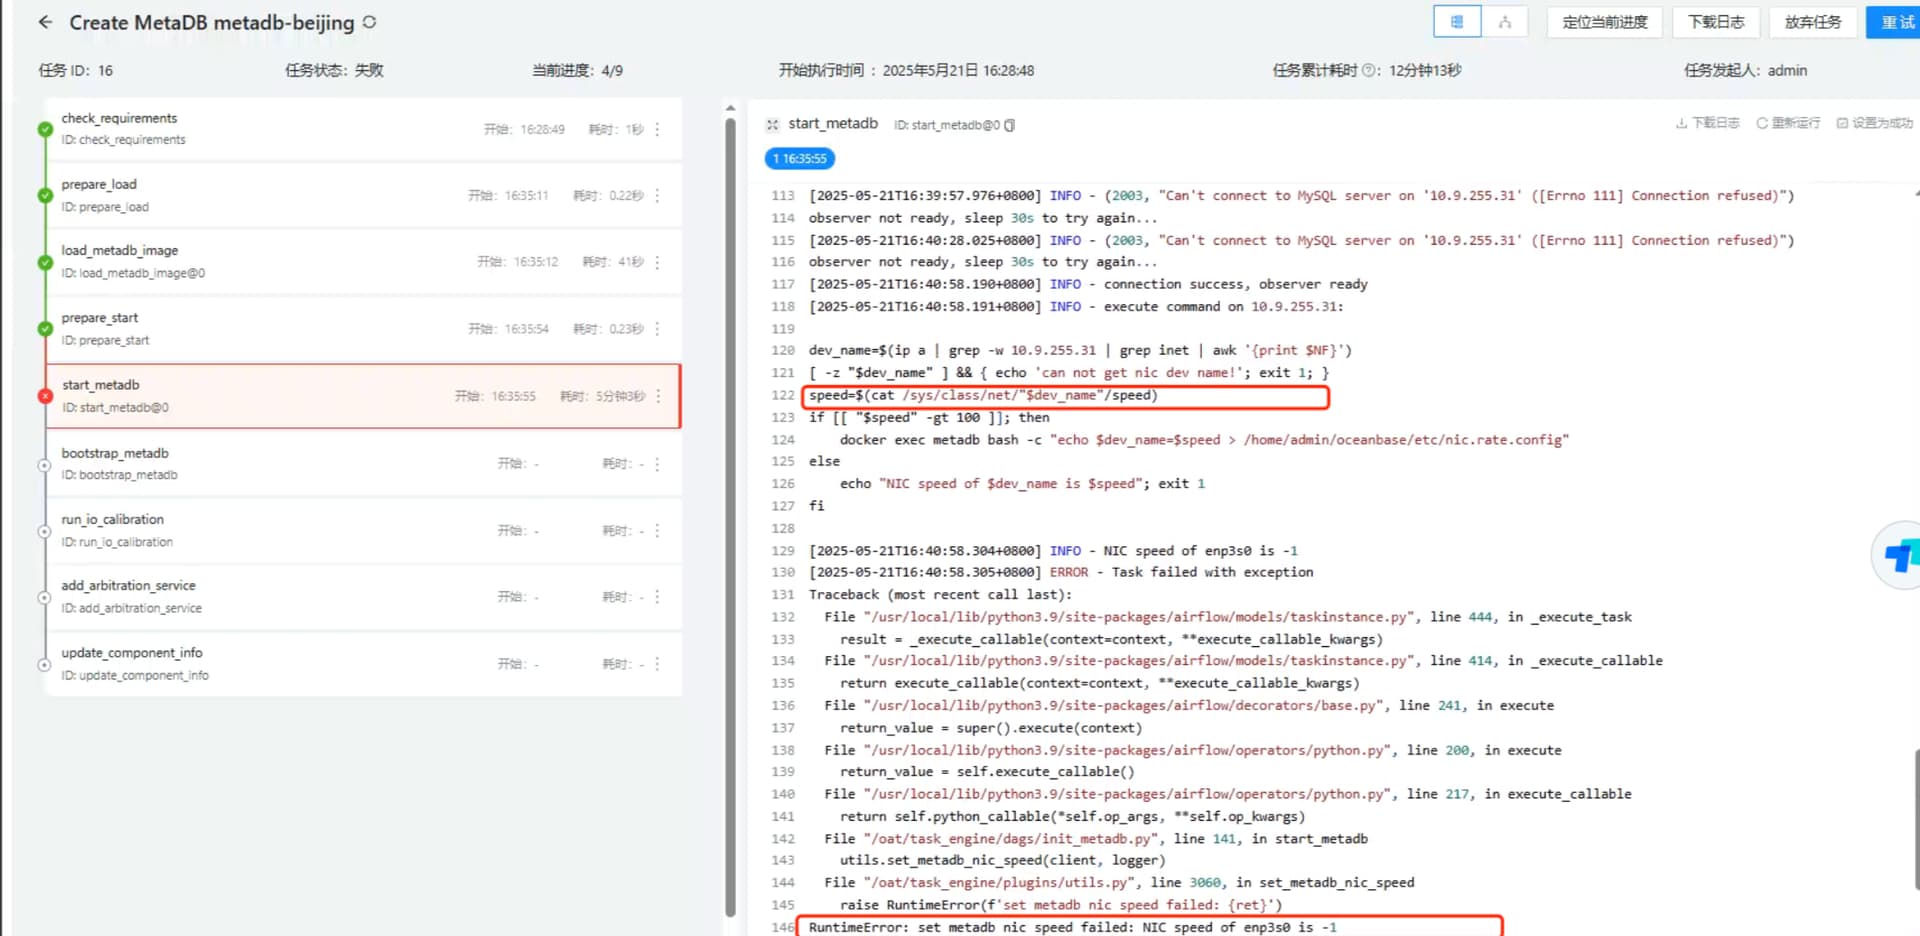The image size is (1920, 936).
Task: Open the more menu for load_metadb_image step
Action: point(657,262)
